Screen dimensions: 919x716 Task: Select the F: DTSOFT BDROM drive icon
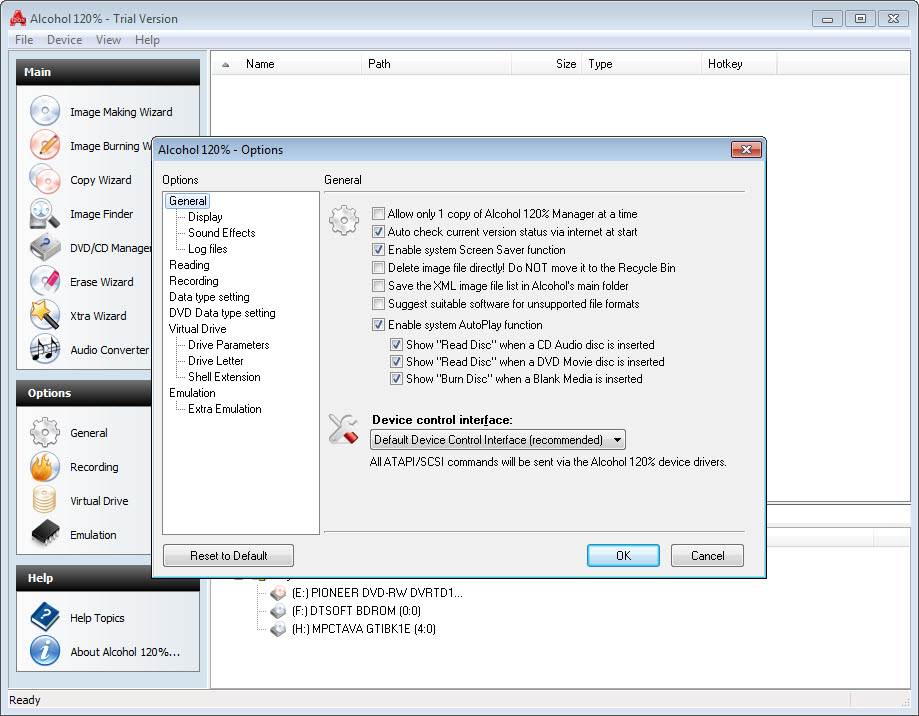[x=278, y=611]
